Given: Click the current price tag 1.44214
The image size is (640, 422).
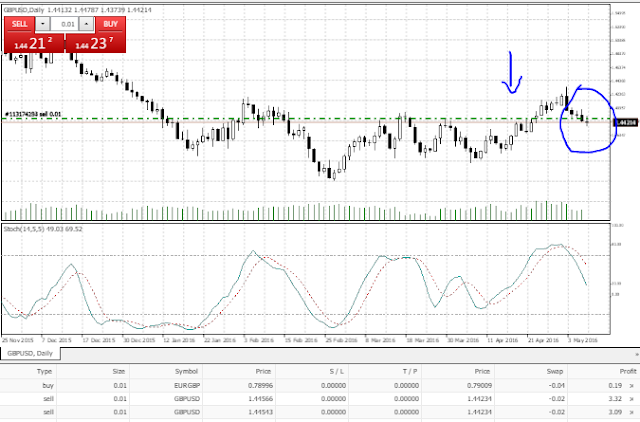Looking at the screenshot, I should point(626,122).
